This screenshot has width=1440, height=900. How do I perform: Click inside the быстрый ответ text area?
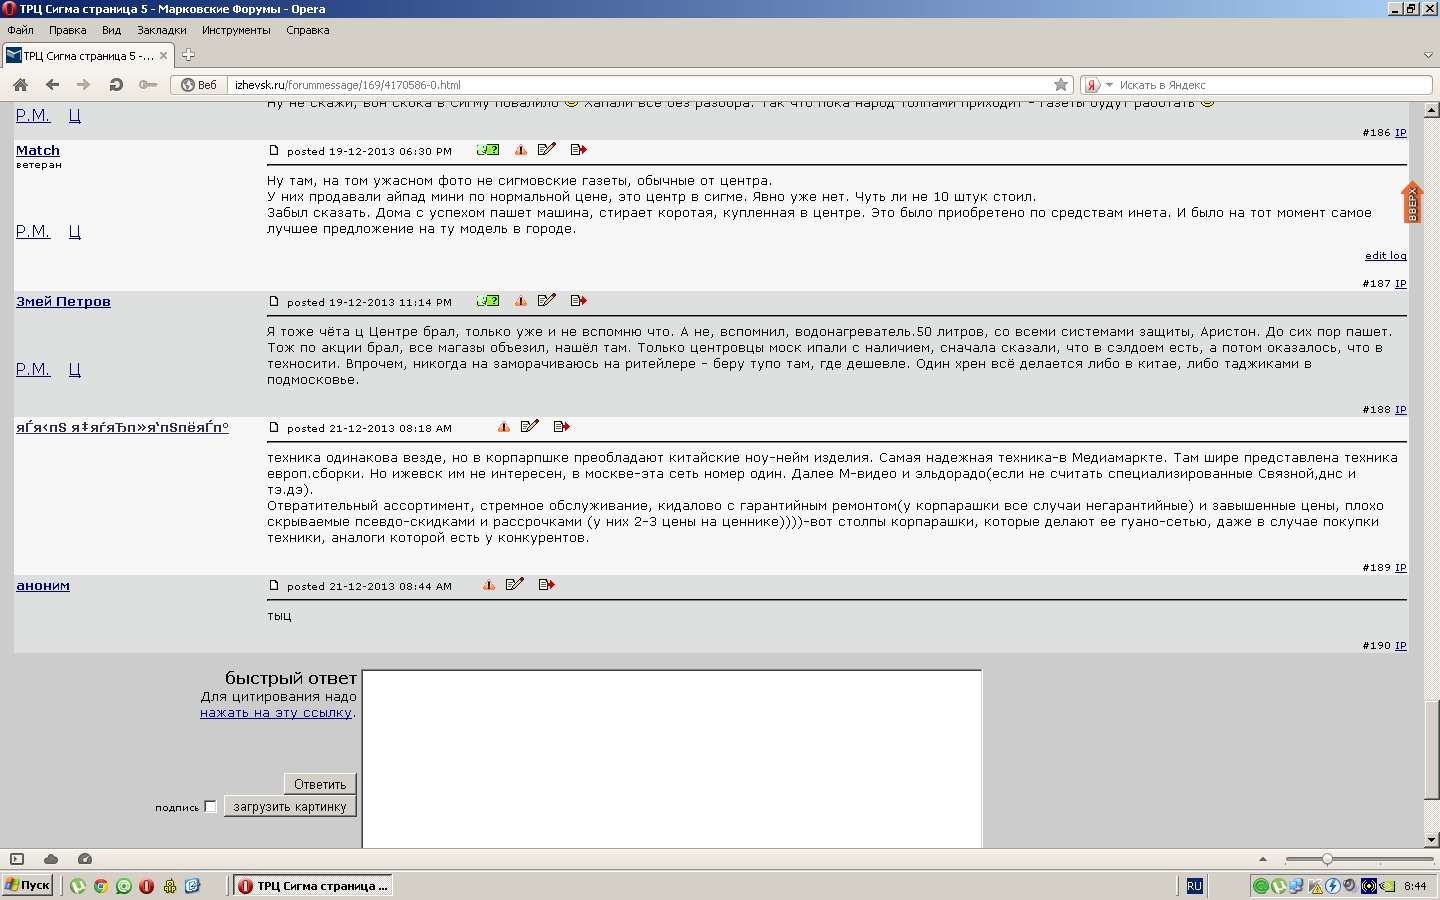(x=671, y=758)
